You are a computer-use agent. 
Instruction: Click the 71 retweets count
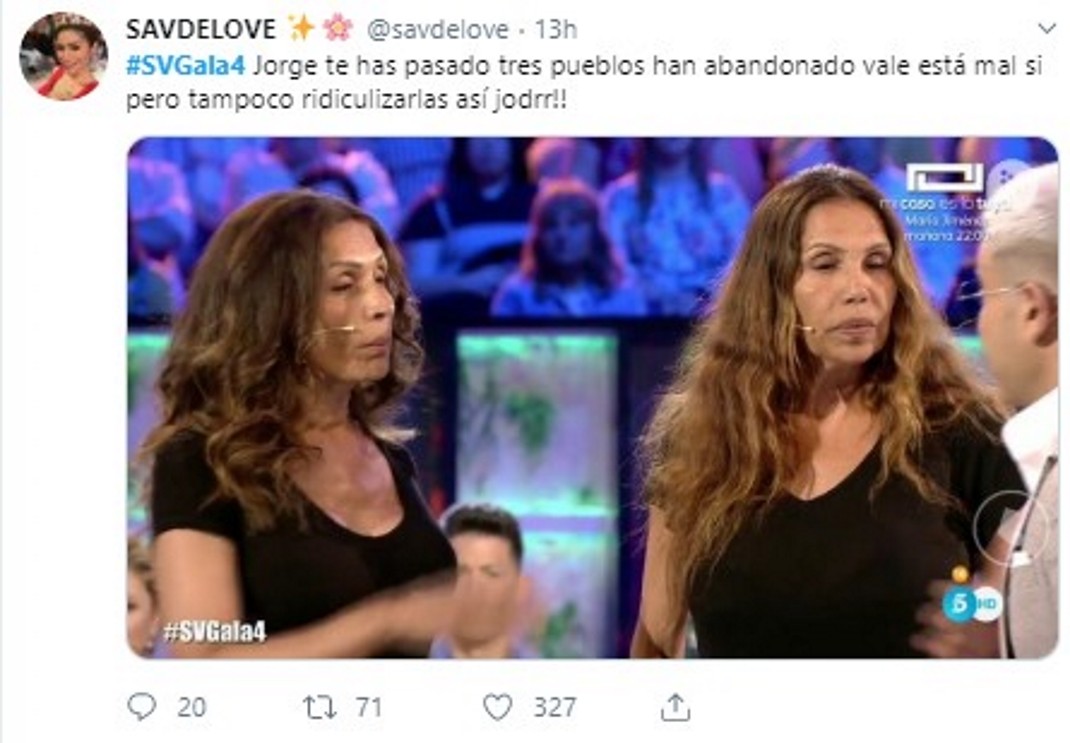point(369,708)
